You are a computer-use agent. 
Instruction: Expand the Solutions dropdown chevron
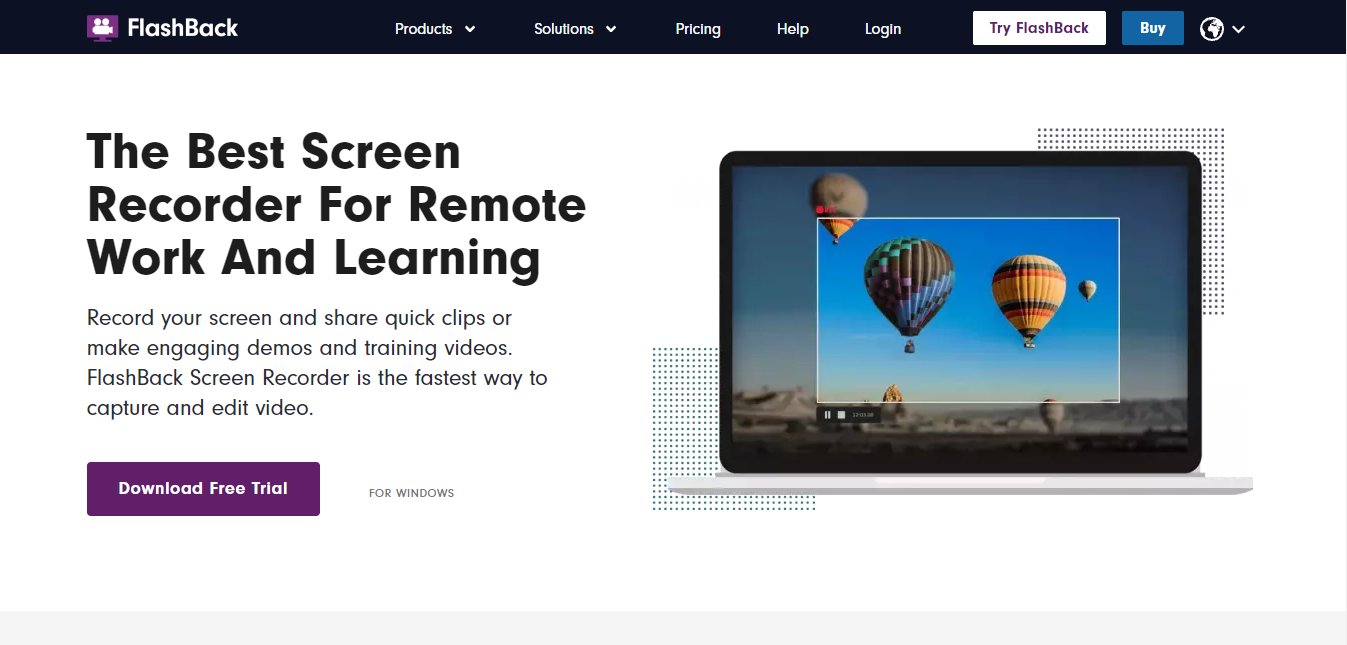coord(611,29)
